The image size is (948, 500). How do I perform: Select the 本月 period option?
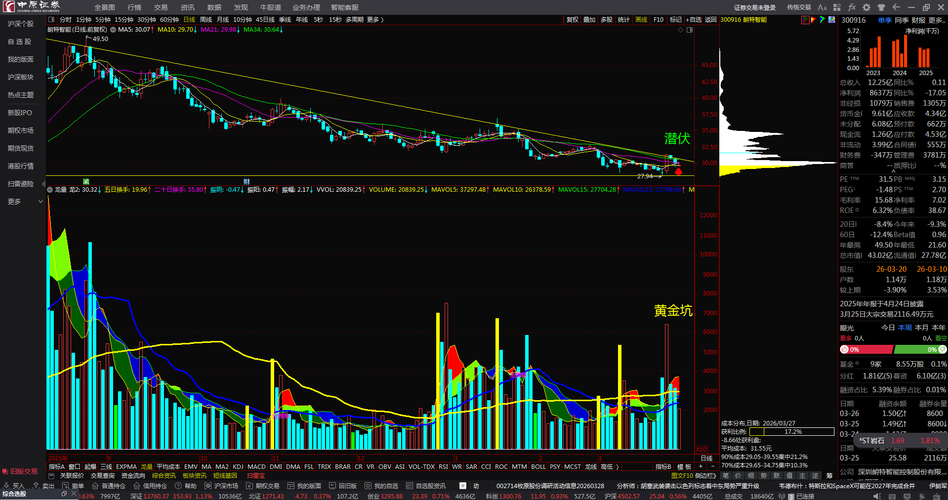tap(921, 327)
